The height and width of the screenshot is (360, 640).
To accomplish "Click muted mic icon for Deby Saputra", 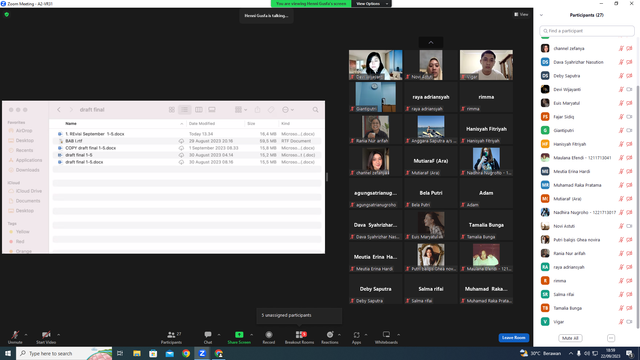I will [x=621, y=76].
